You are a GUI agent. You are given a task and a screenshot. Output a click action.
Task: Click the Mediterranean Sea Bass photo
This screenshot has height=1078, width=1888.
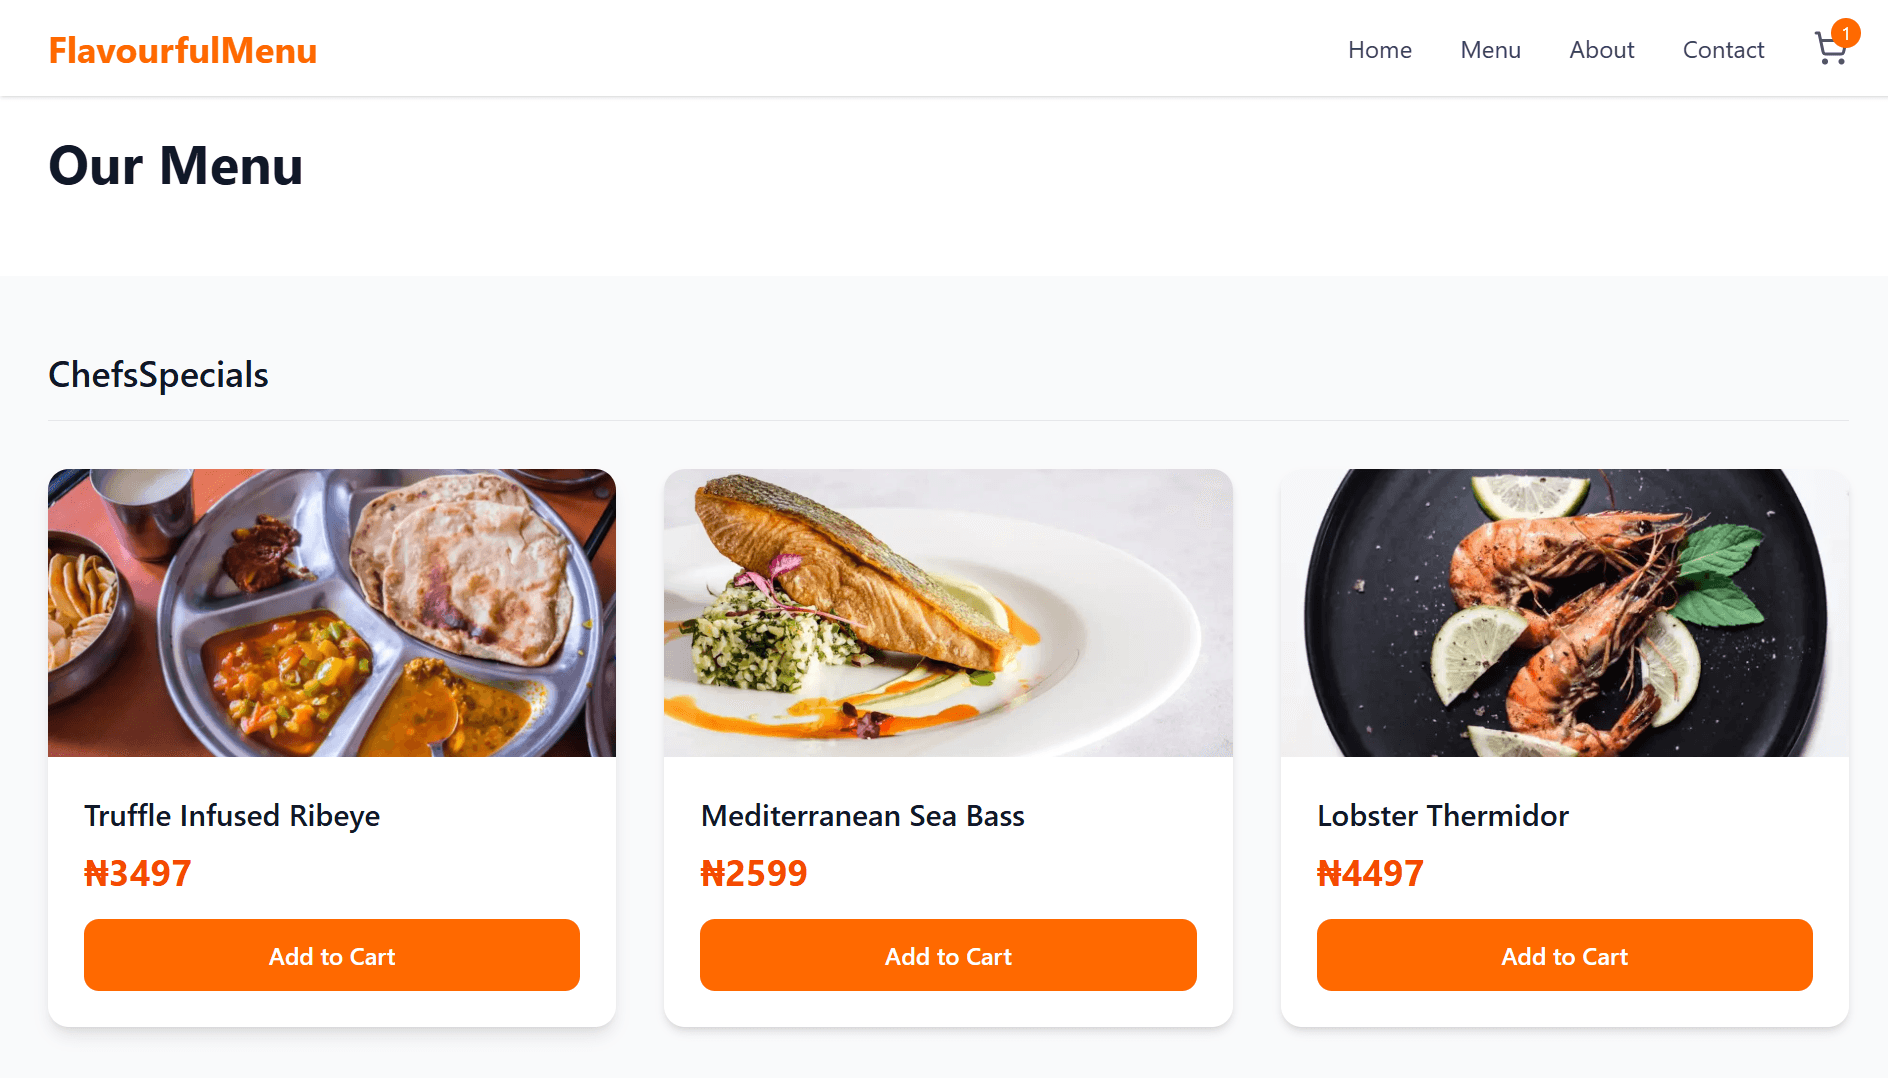[948, 613]
